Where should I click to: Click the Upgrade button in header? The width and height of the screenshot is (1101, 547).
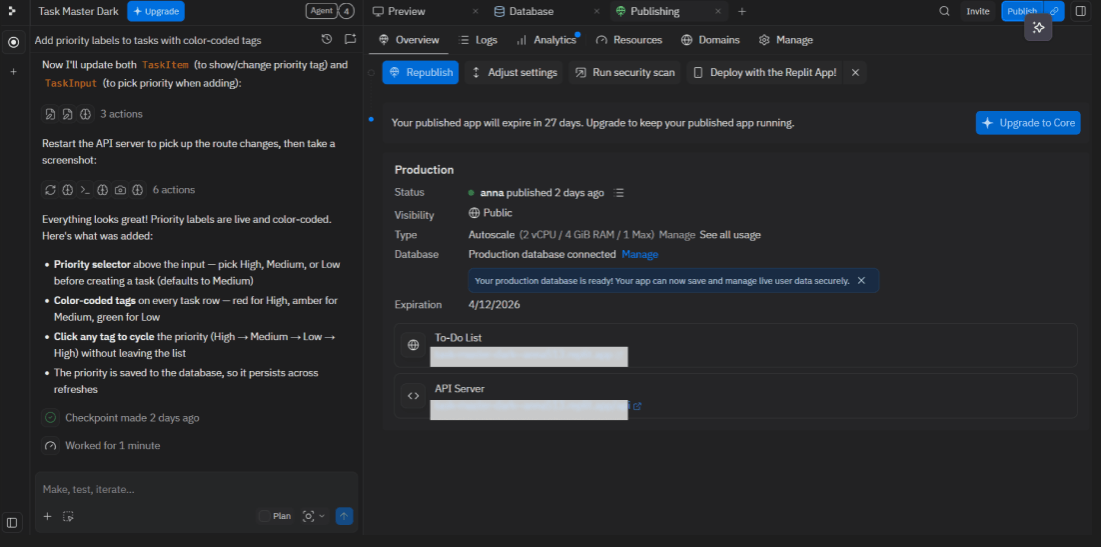coord(156,11)
